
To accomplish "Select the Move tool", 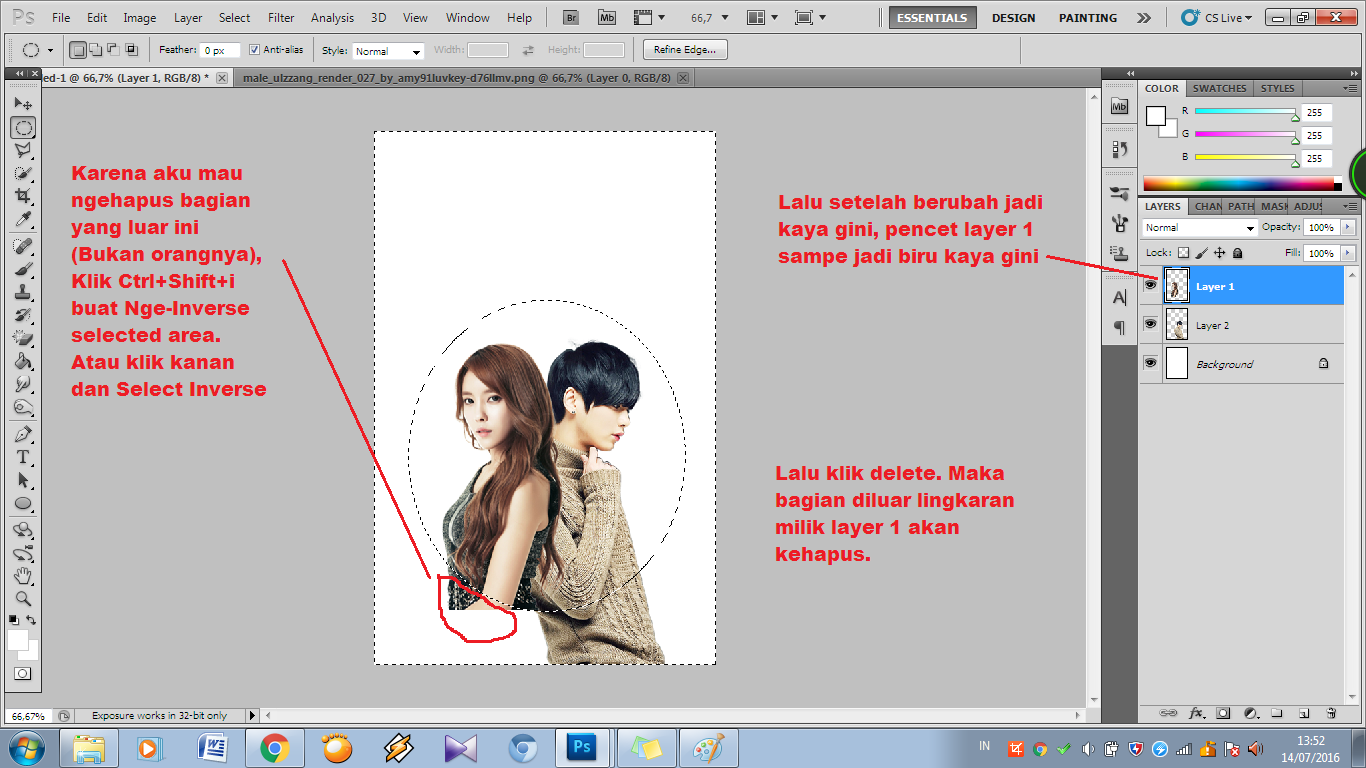I will (x=23, y=104).
